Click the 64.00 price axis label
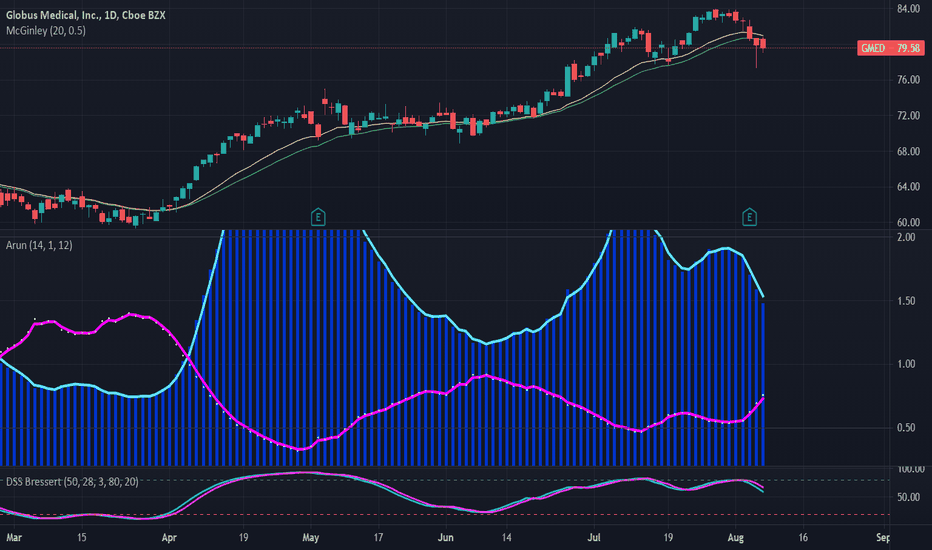This screenshot has height=550, width=932. click(908, 187)
